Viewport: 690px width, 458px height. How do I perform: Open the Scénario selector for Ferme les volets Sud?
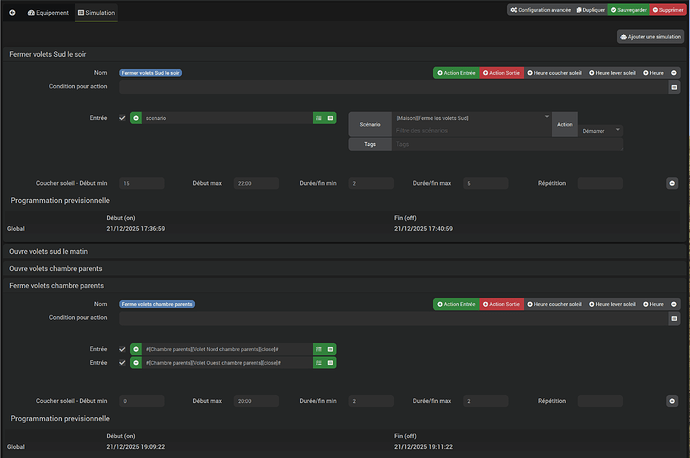tap(470, 118)
